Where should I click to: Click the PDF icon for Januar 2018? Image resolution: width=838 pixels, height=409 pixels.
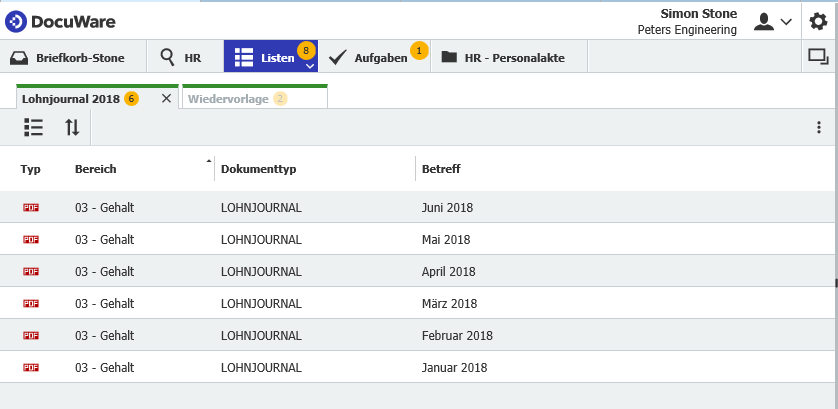pyautogui.click(x=31, y=368)
